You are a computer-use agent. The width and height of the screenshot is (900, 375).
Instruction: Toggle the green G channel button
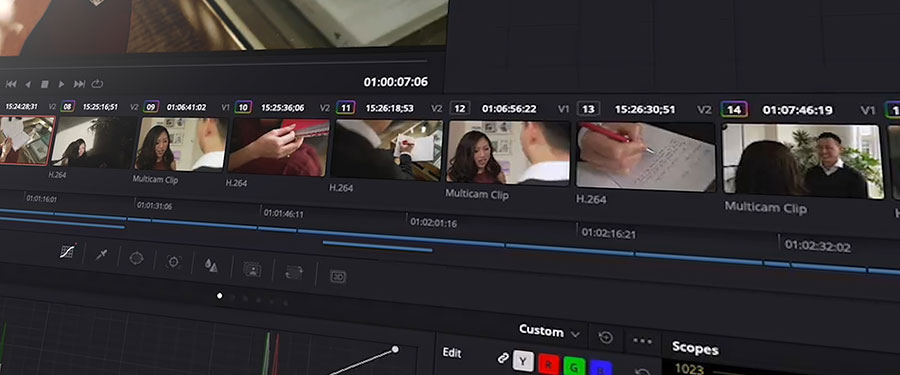click(574, 366)
